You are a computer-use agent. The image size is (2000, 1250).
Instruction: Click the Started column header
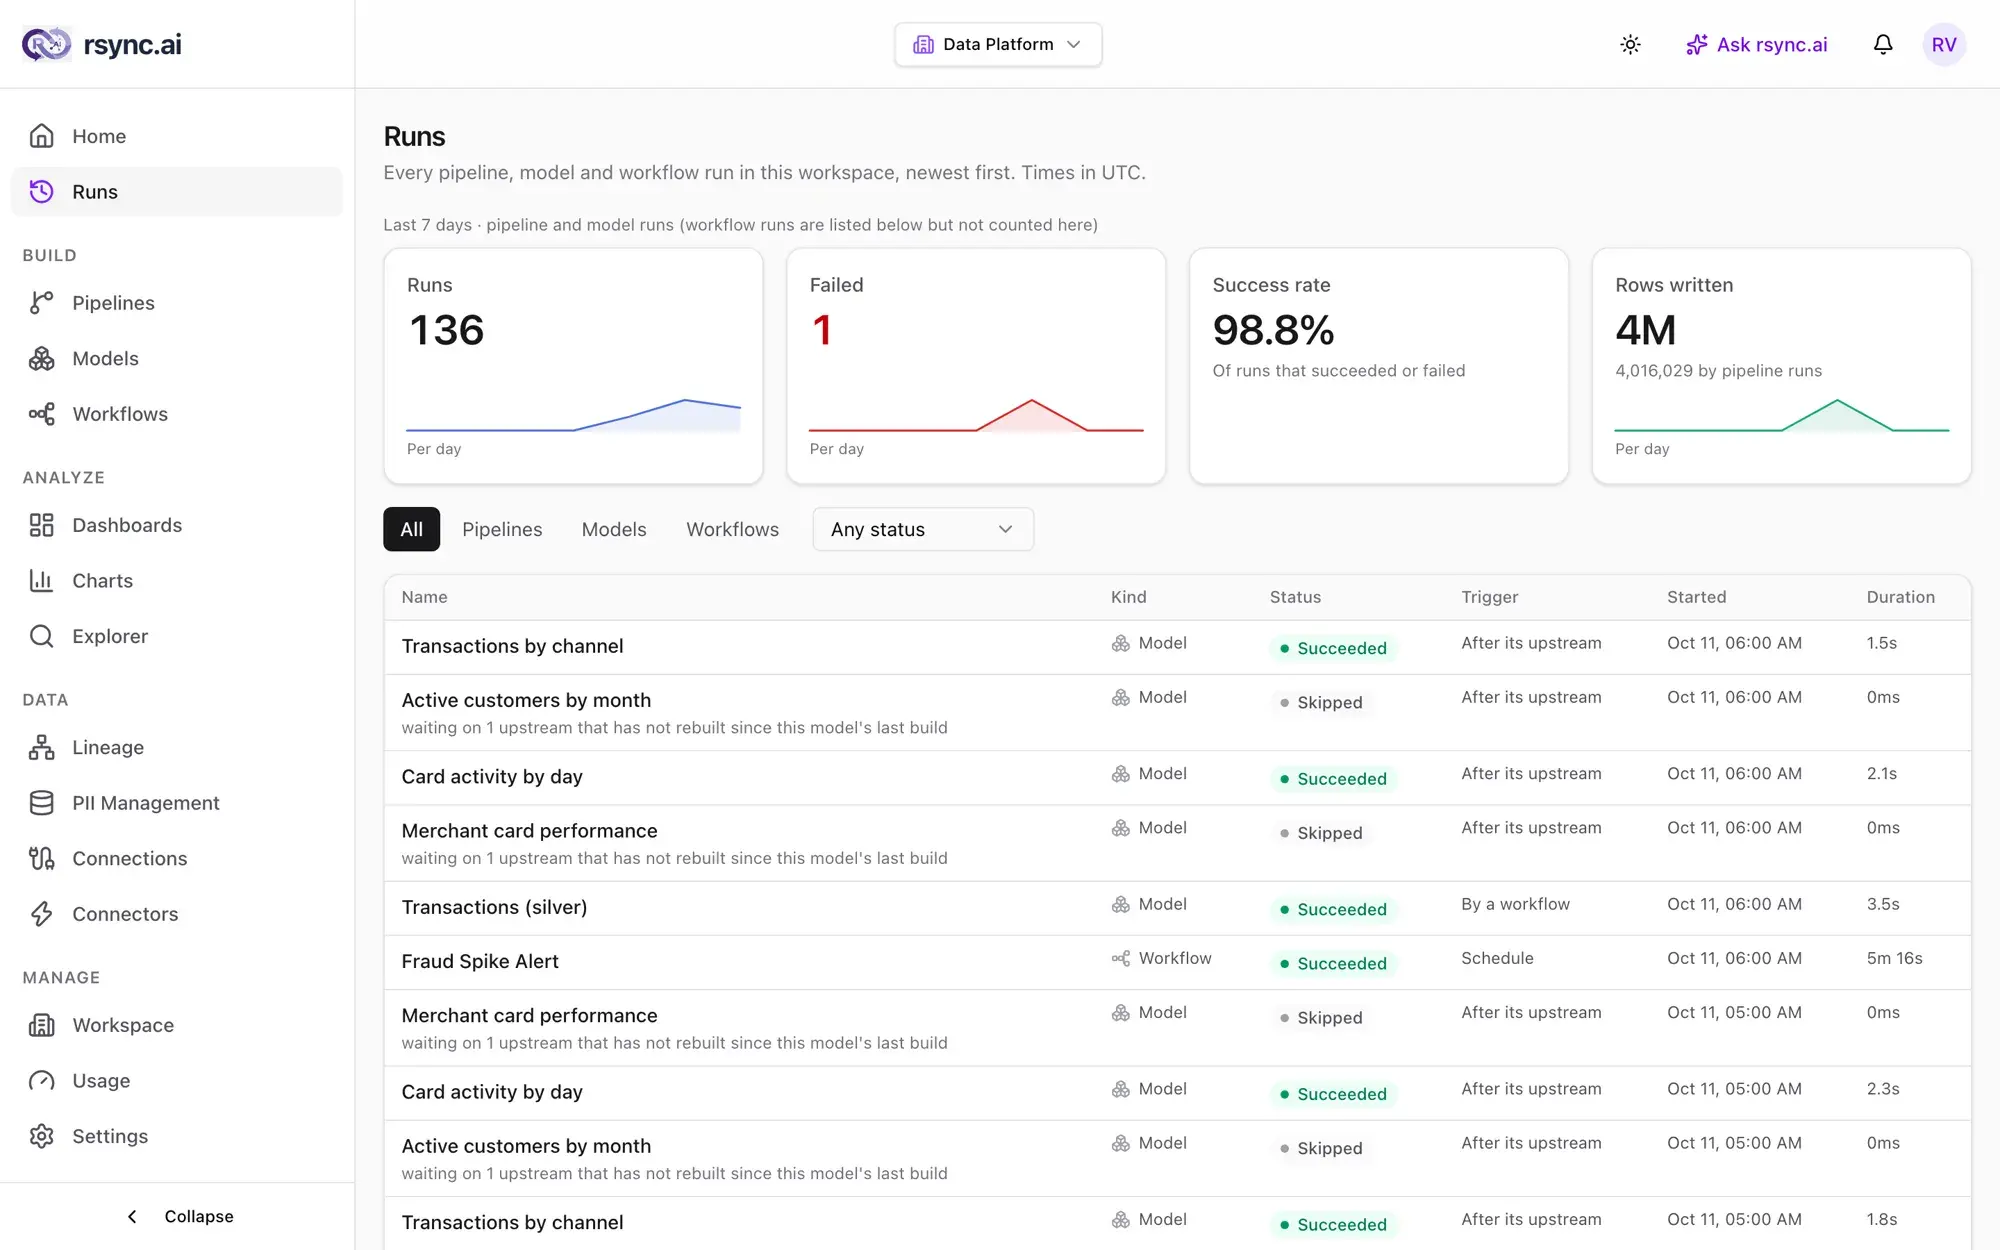point(1696,597)
